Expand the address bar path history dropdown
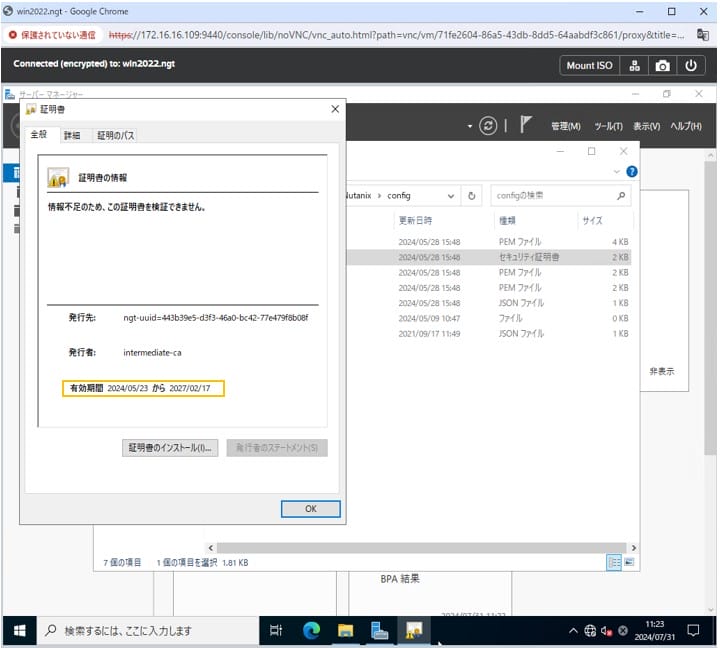The width and height of the screenshot is (720, 648). click(451, 196)
